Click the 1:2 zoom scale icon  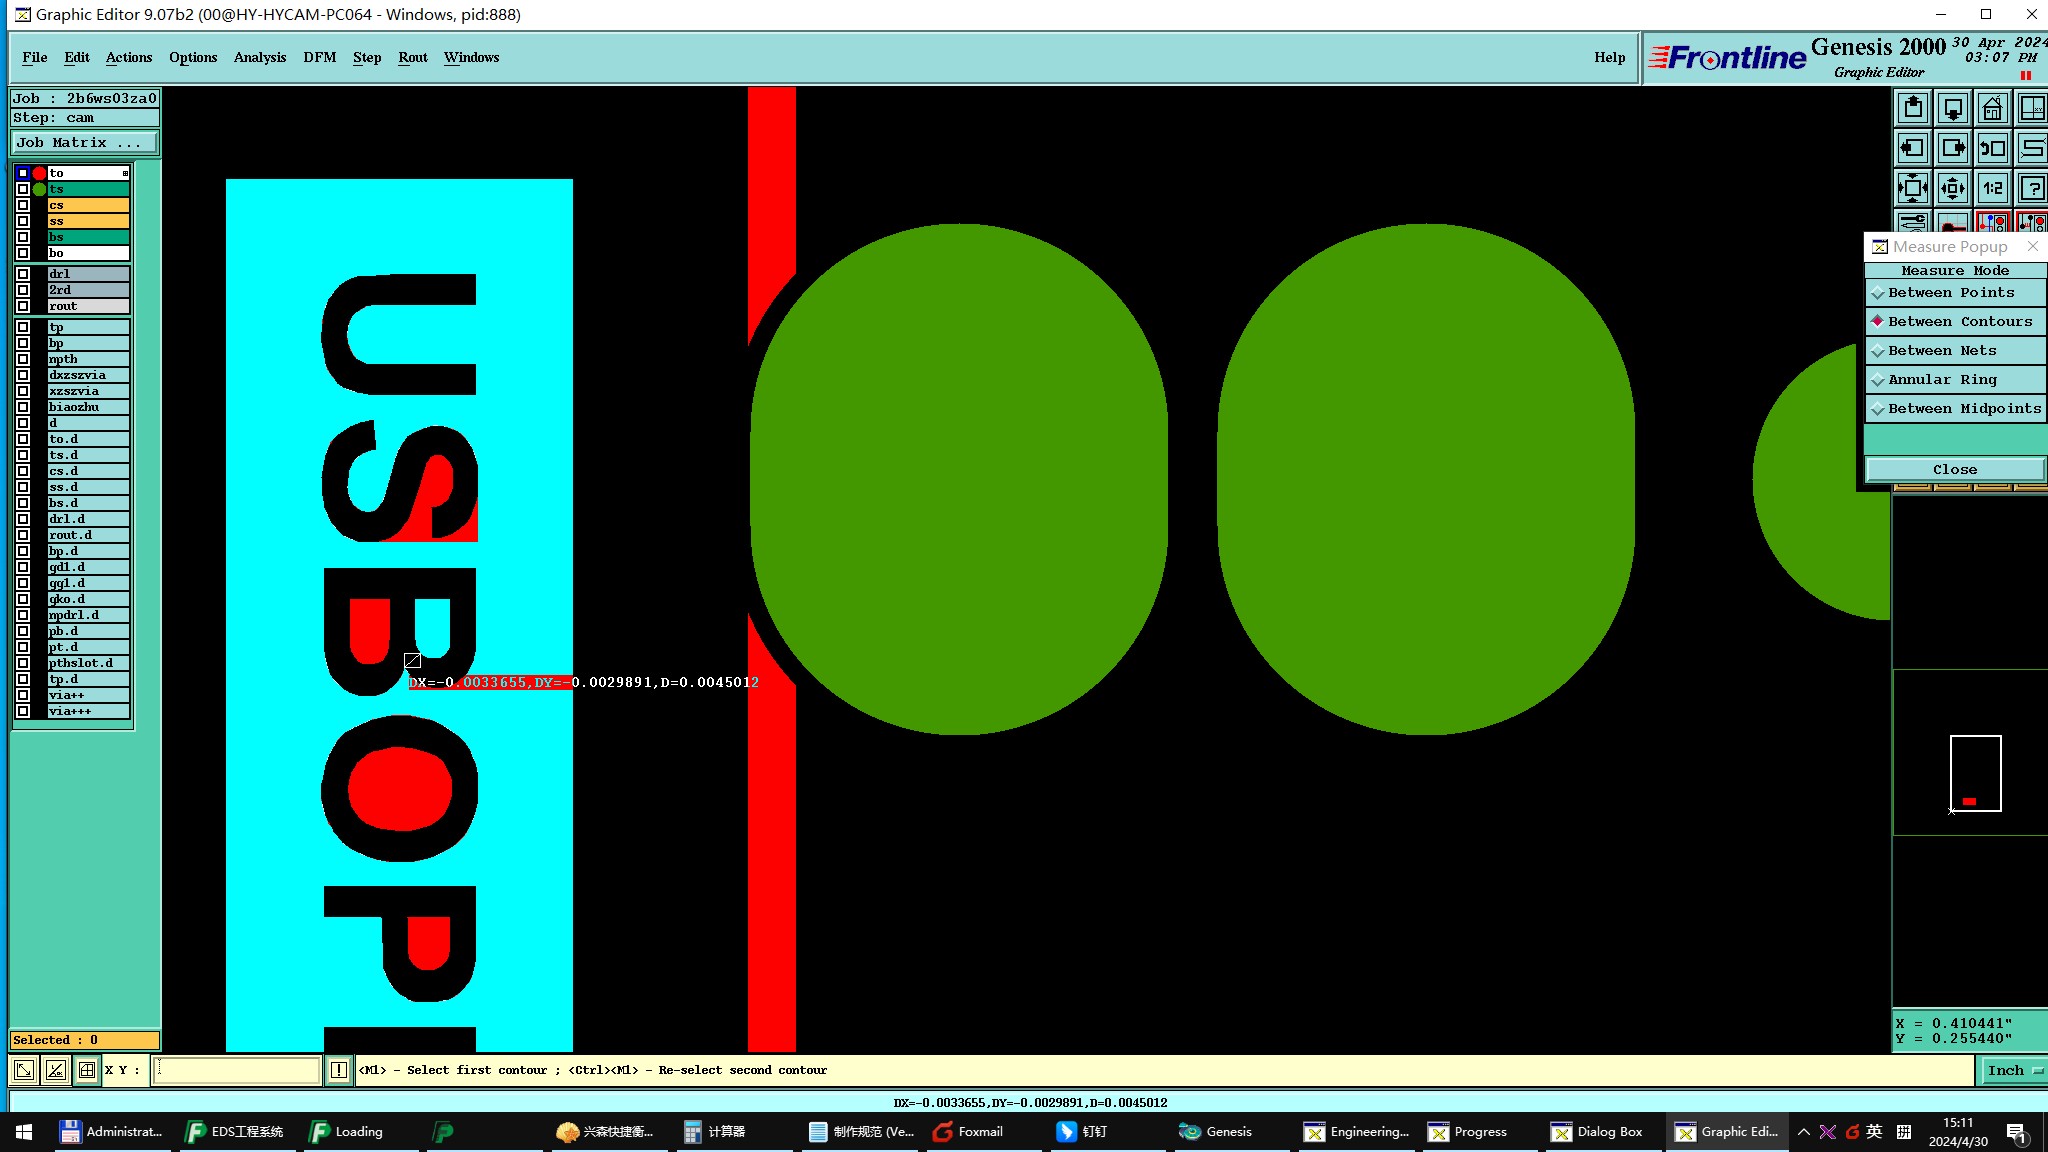click(x=1992, y=188)
